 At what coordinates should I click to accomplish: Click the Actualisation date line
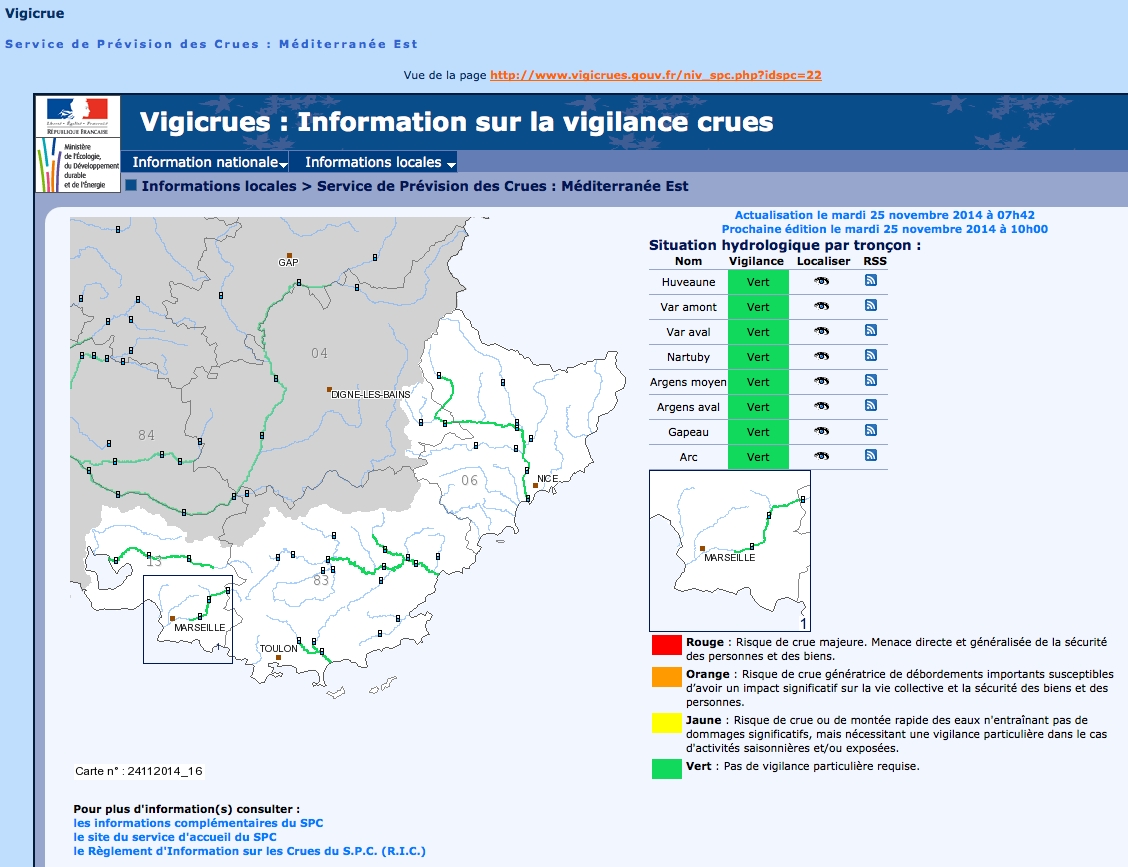coord(884,215)
